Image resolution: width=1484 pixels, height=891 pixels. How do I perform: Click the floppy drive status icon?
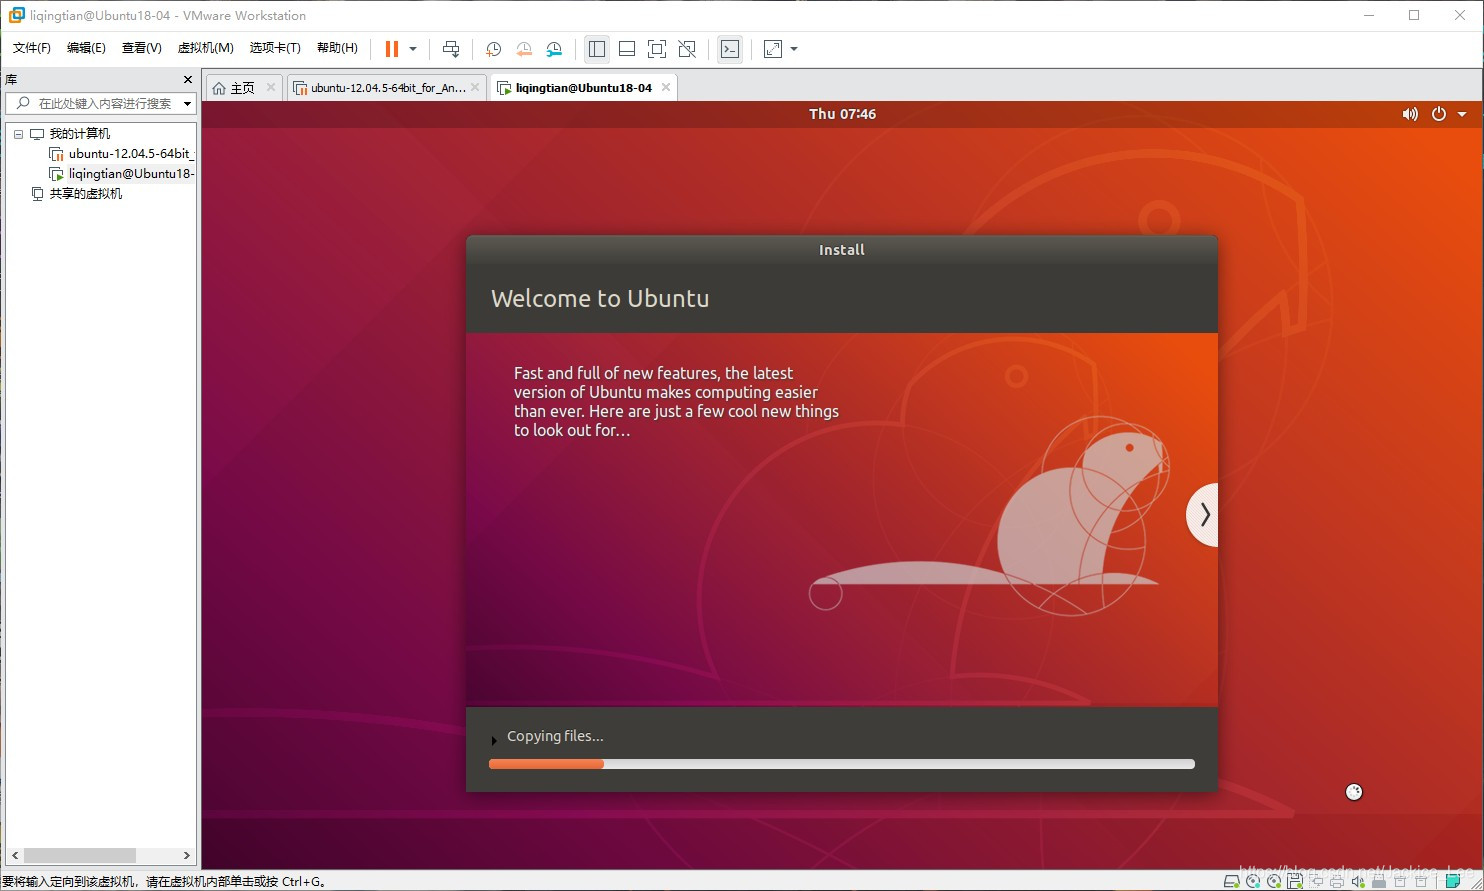tap(1295, 881)
